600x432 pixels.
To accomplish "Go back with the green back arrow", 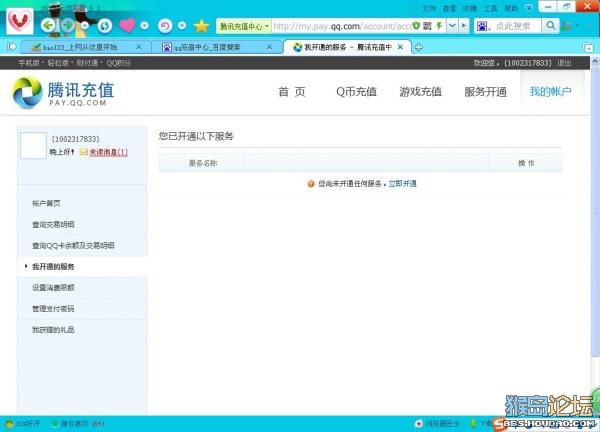I will click(x=48, y=26).
